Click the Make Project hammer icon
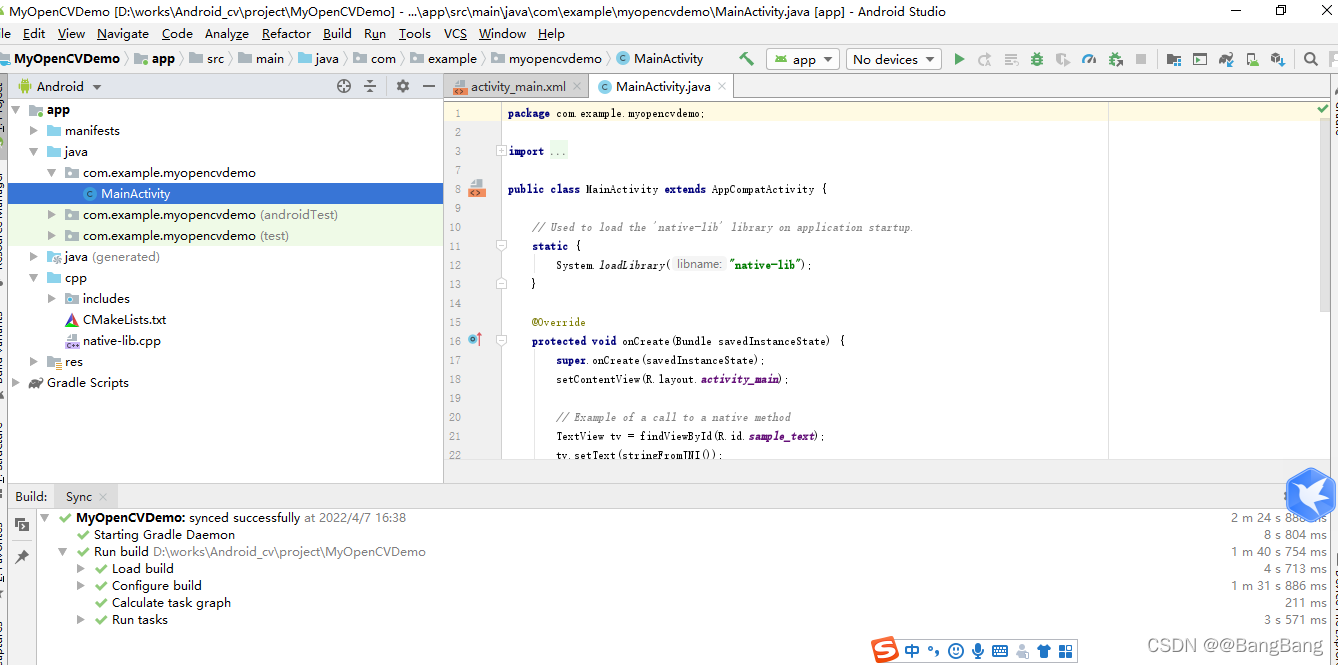The width and height of the screenshot is (1338, 665). click(746, 59)
